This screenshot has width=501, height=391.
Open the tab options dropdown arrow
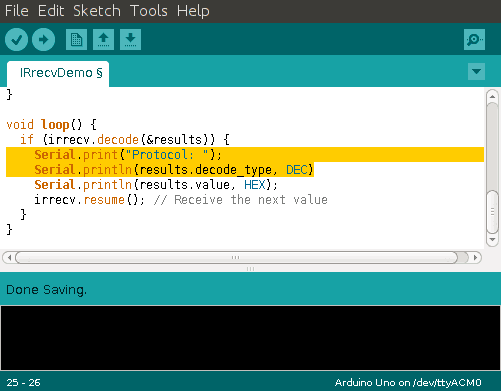476,71
